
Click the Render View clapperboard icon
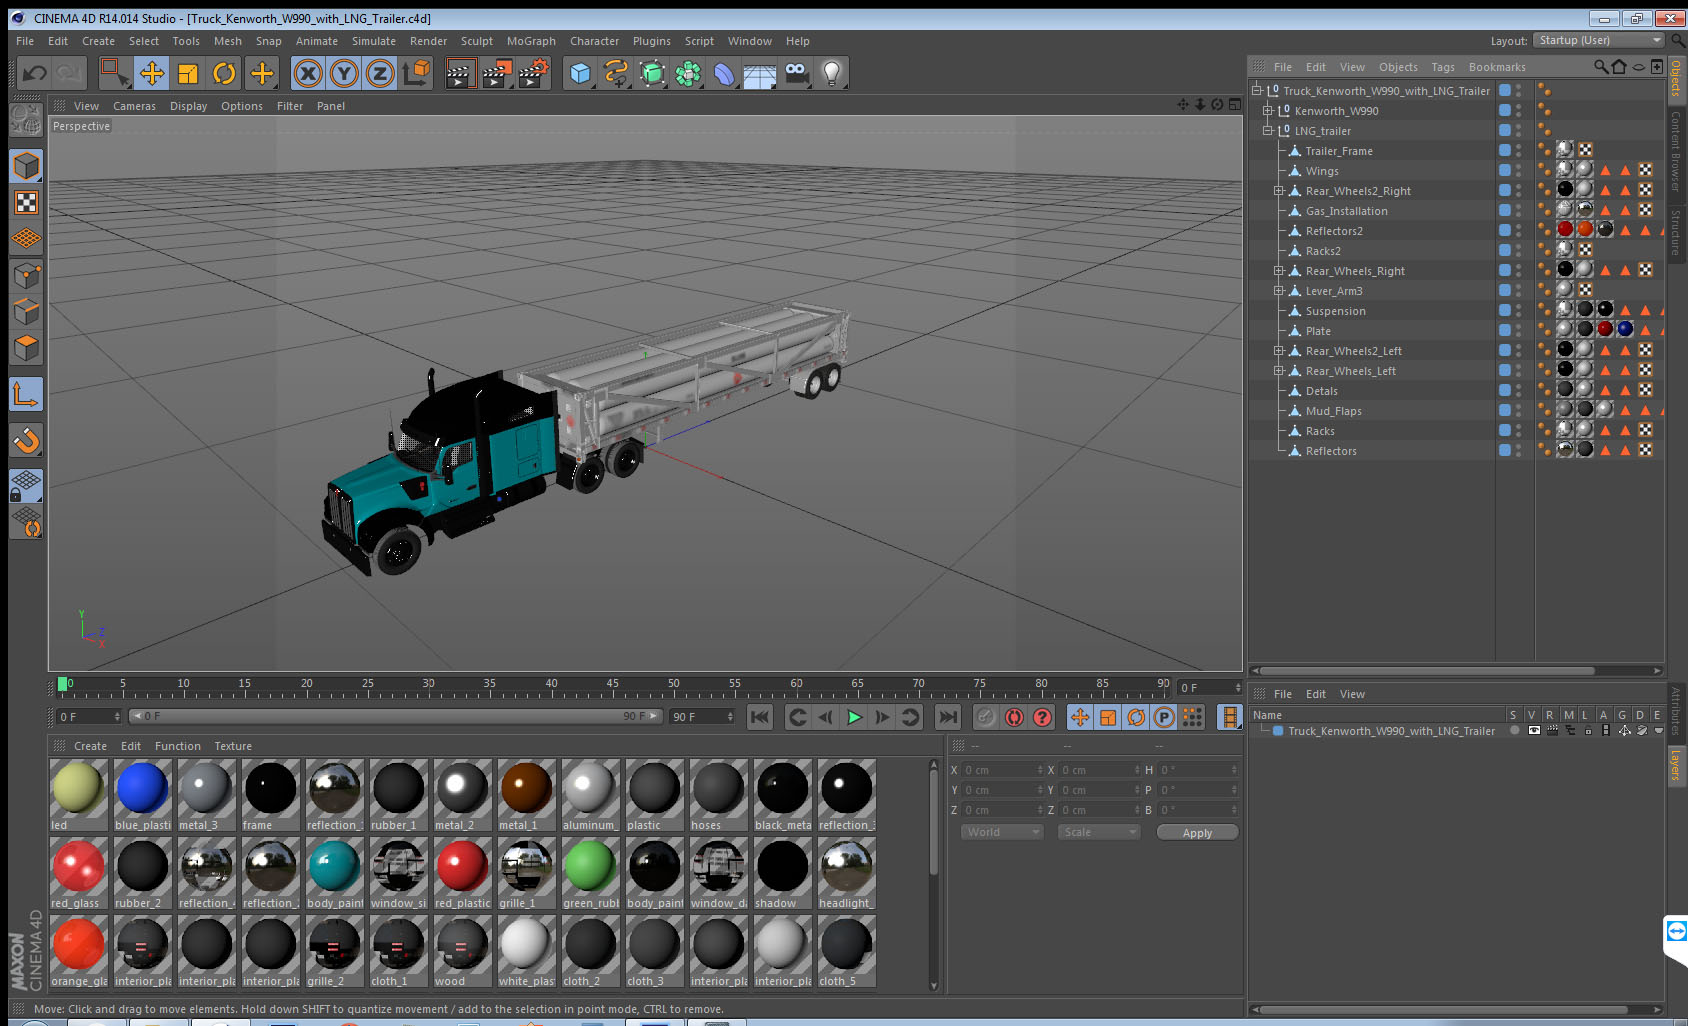tap(459, 73)
